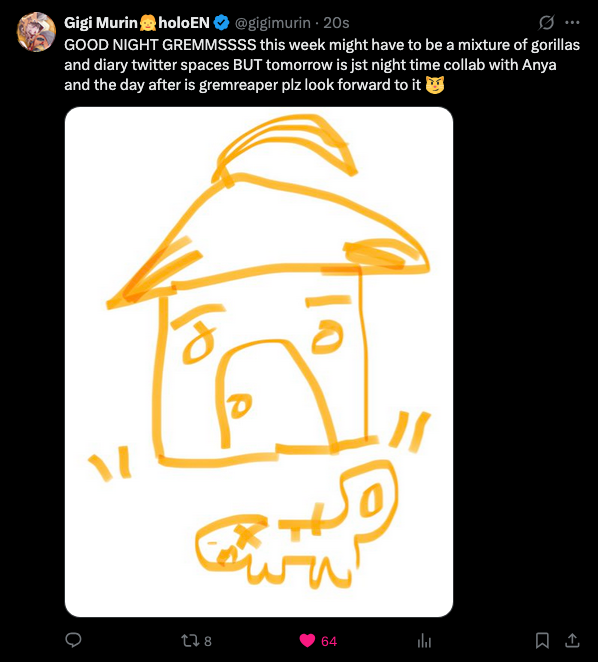Click the smirking cat emoji in tweet
The width and height of the screenshot is (598, 662).
pyautogui.click(x=435, y=85)
